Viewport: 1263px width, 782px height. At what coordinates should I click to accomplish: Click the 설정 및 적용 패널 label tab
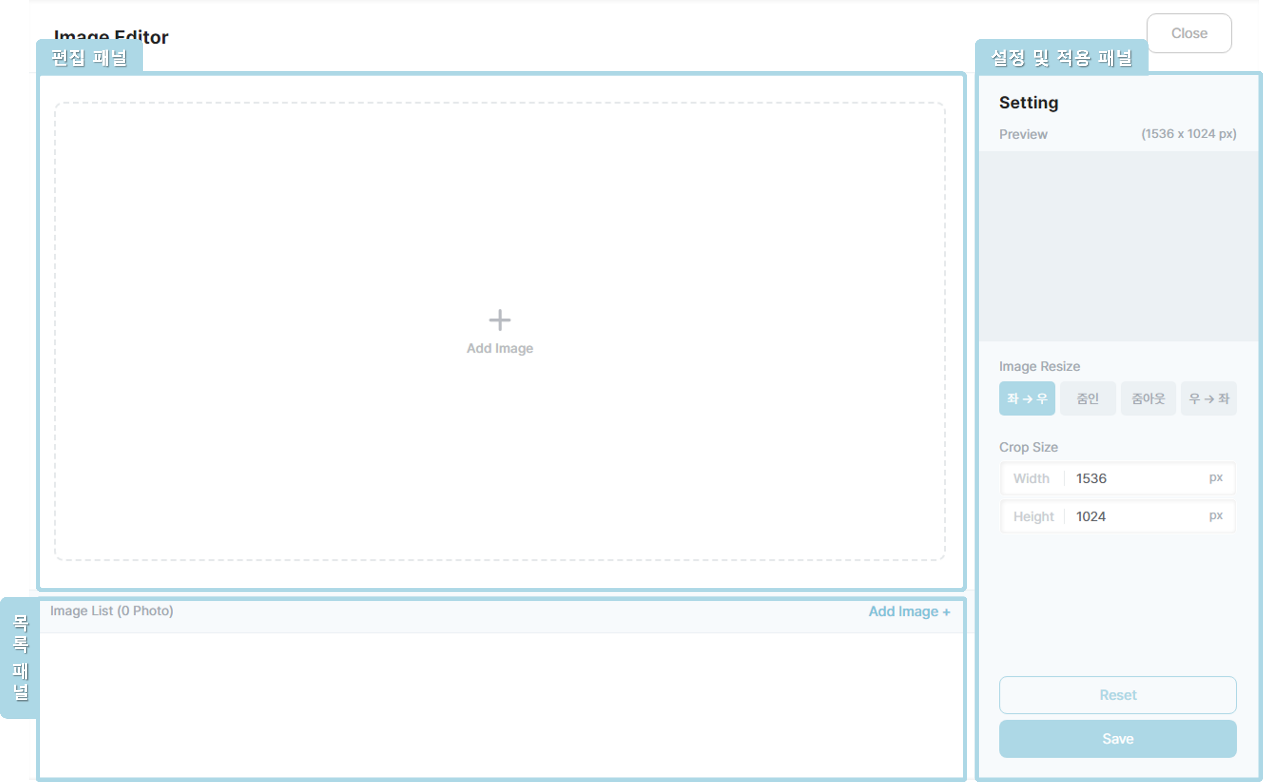pos(1060,58)
